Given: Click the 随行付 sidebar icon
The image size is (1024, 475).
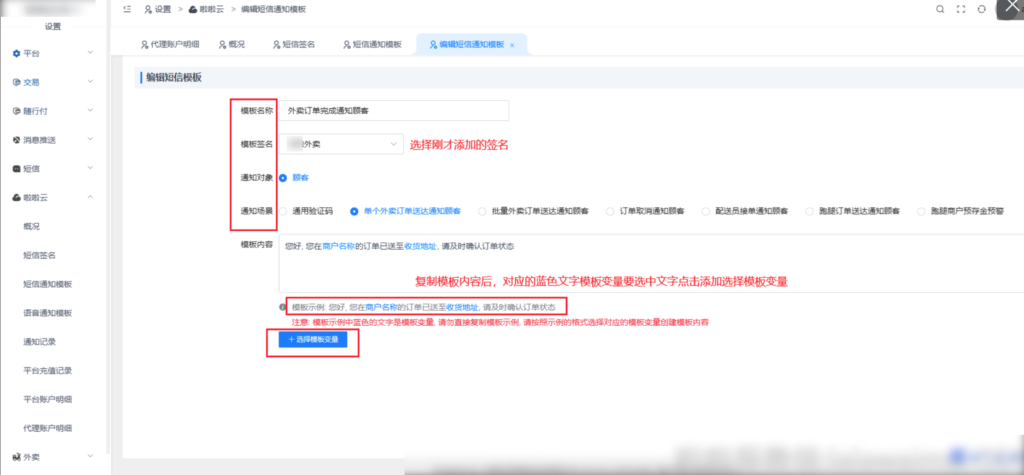Looking at the screenshot, I should 17,111.
